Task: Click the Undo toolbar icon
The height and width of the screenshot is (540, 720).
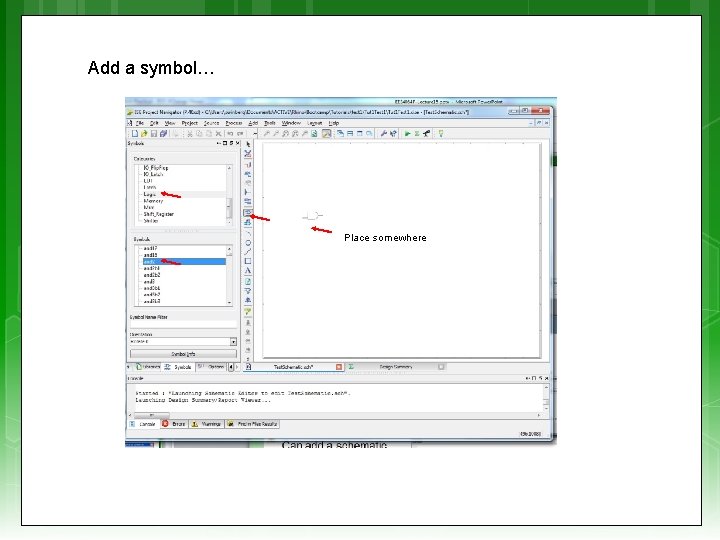Action: pyautogui.click(x=230, y=134)
